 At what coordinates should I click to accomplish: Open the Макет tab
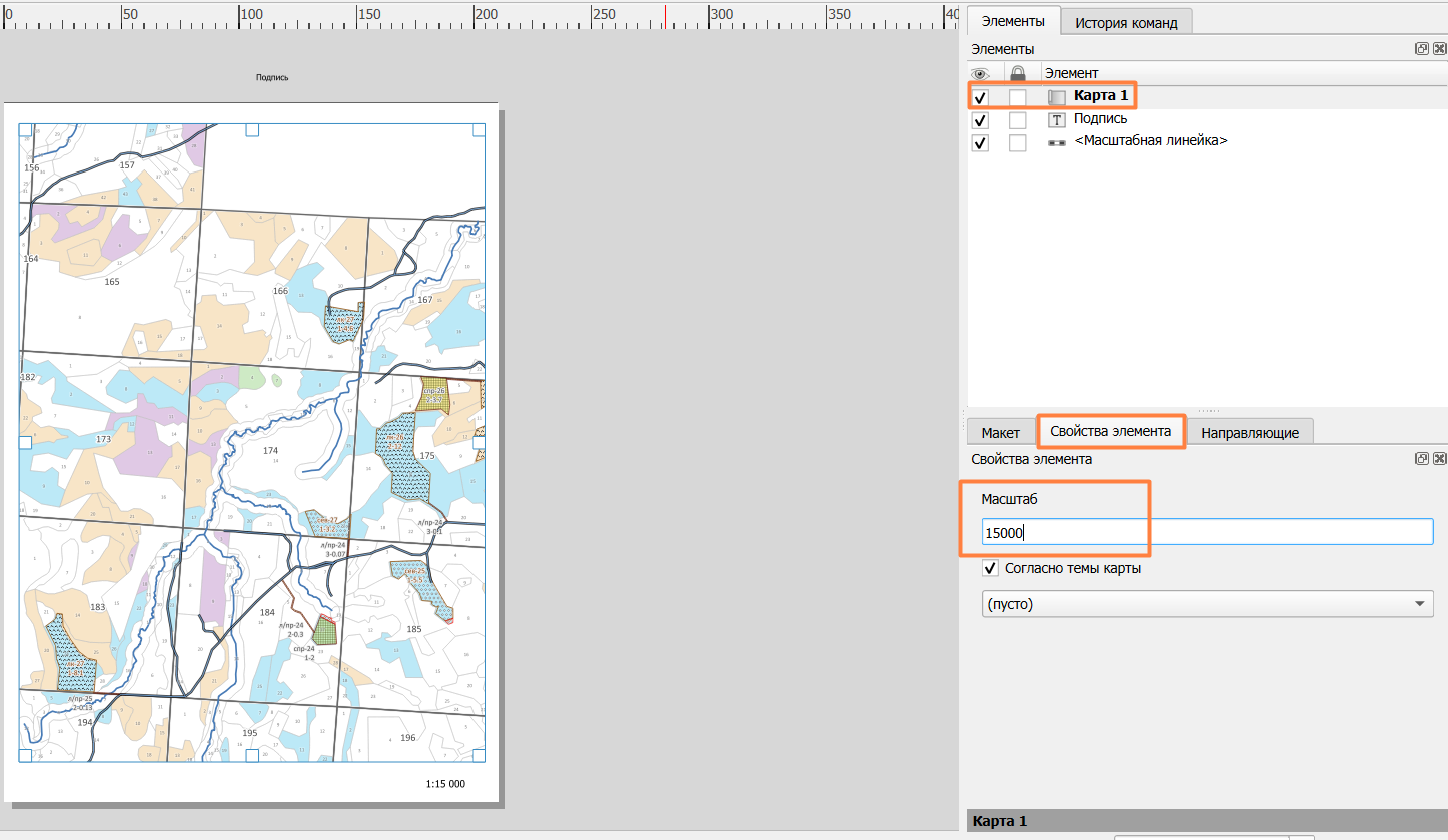tap(1001, 432)
